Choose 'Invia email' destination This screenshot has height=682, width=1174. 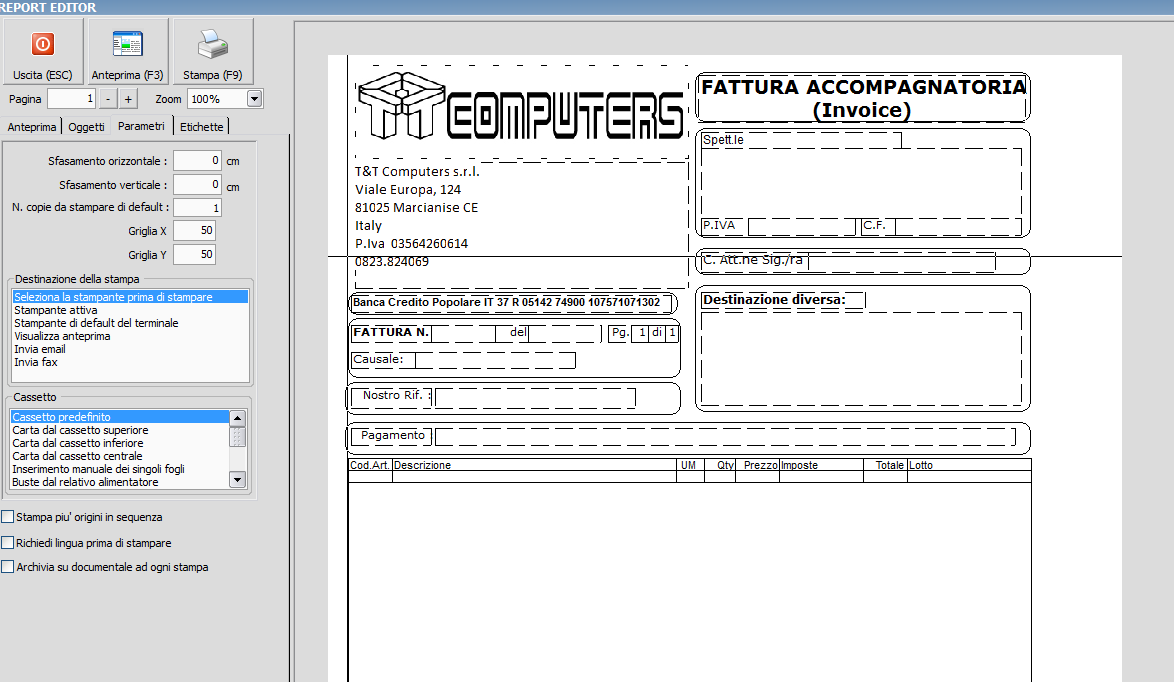[130, 349]
